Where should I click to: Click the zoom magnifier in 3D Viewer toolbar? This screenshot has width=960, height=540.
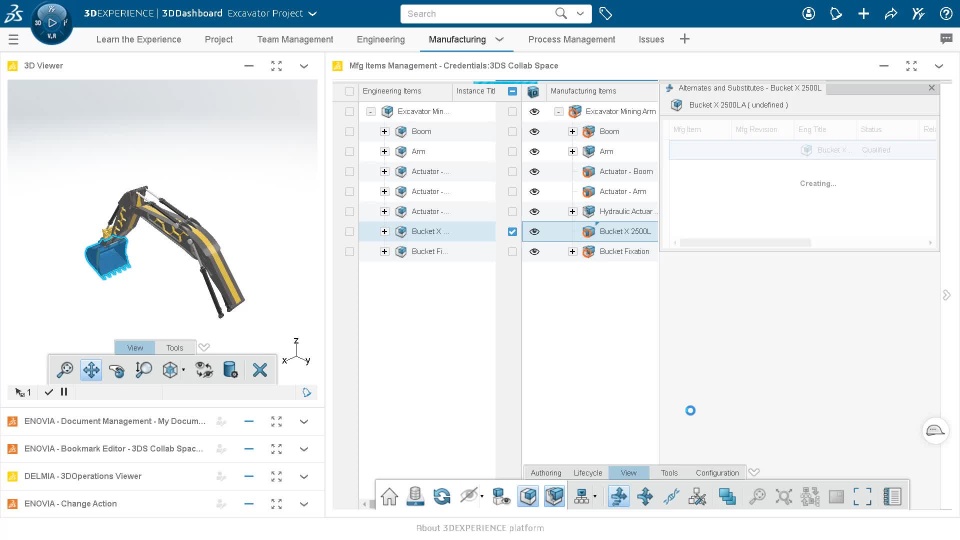64,370
